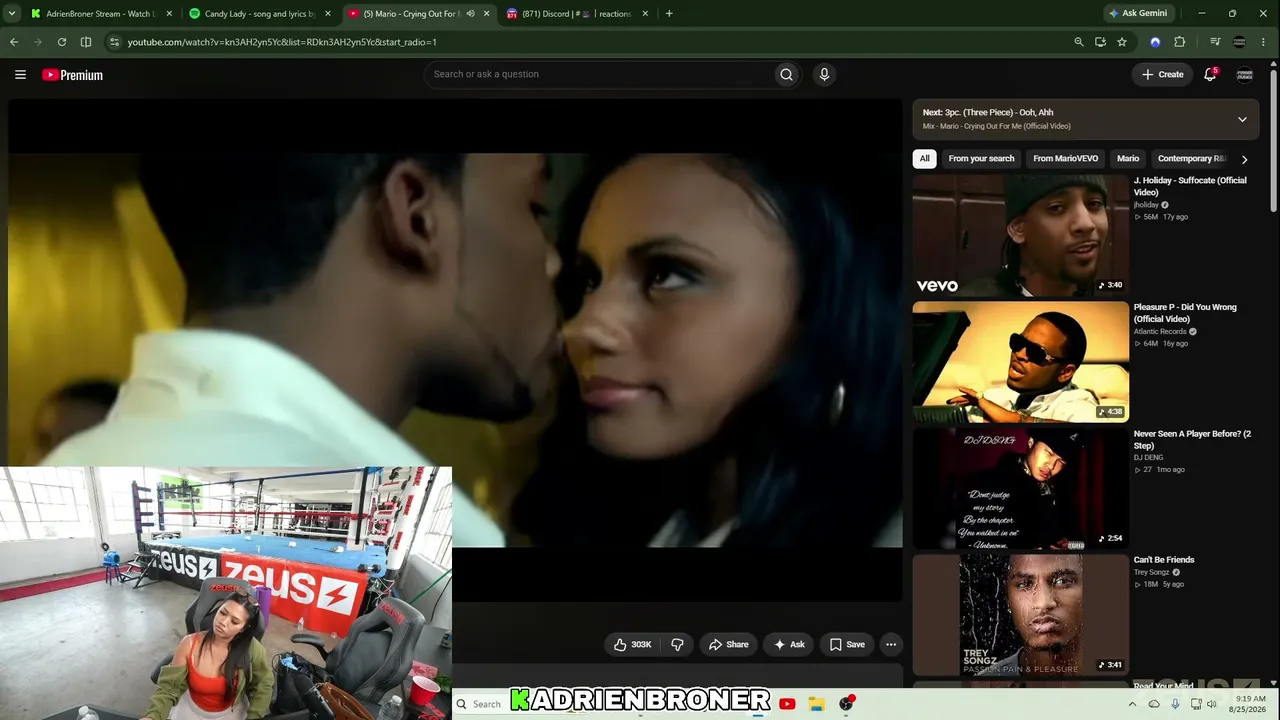The width and height of the screenshot is (1280, 720).
Task: Click the Trey Songz album thumbnail
Action: [1021, 615]
